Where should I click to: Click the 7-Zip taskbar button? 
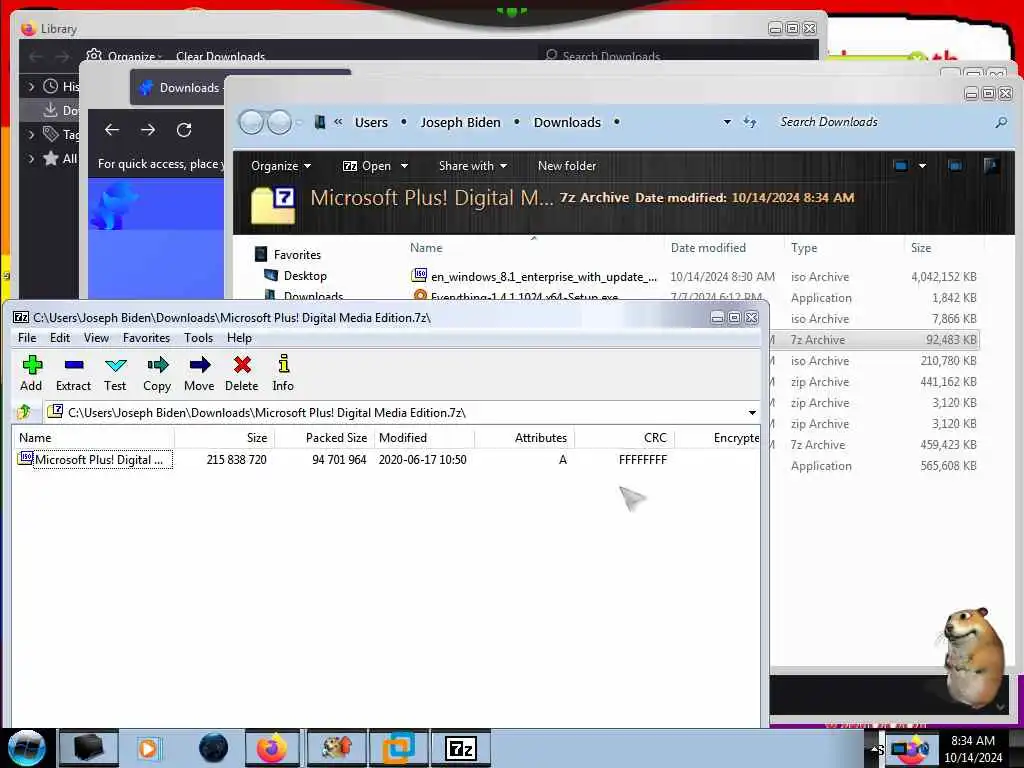(461, 748)
